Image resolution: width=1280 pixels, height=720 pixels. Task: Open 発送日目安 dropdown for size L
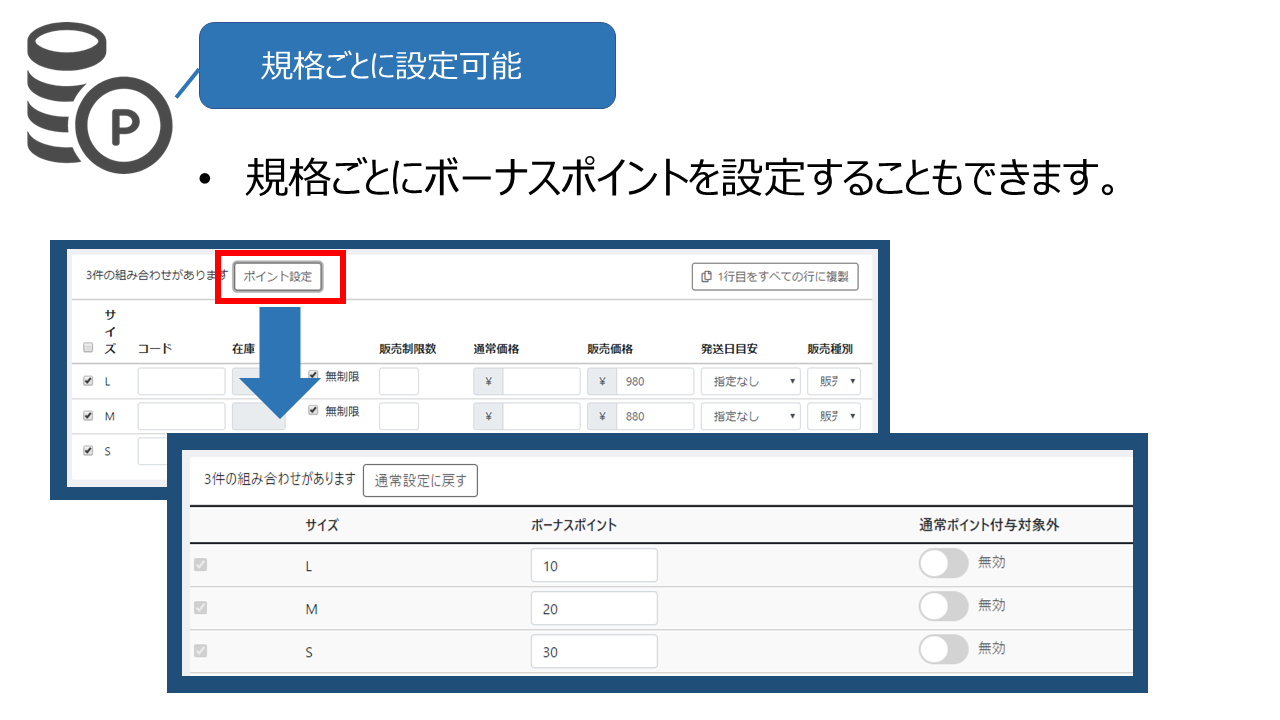751,381
